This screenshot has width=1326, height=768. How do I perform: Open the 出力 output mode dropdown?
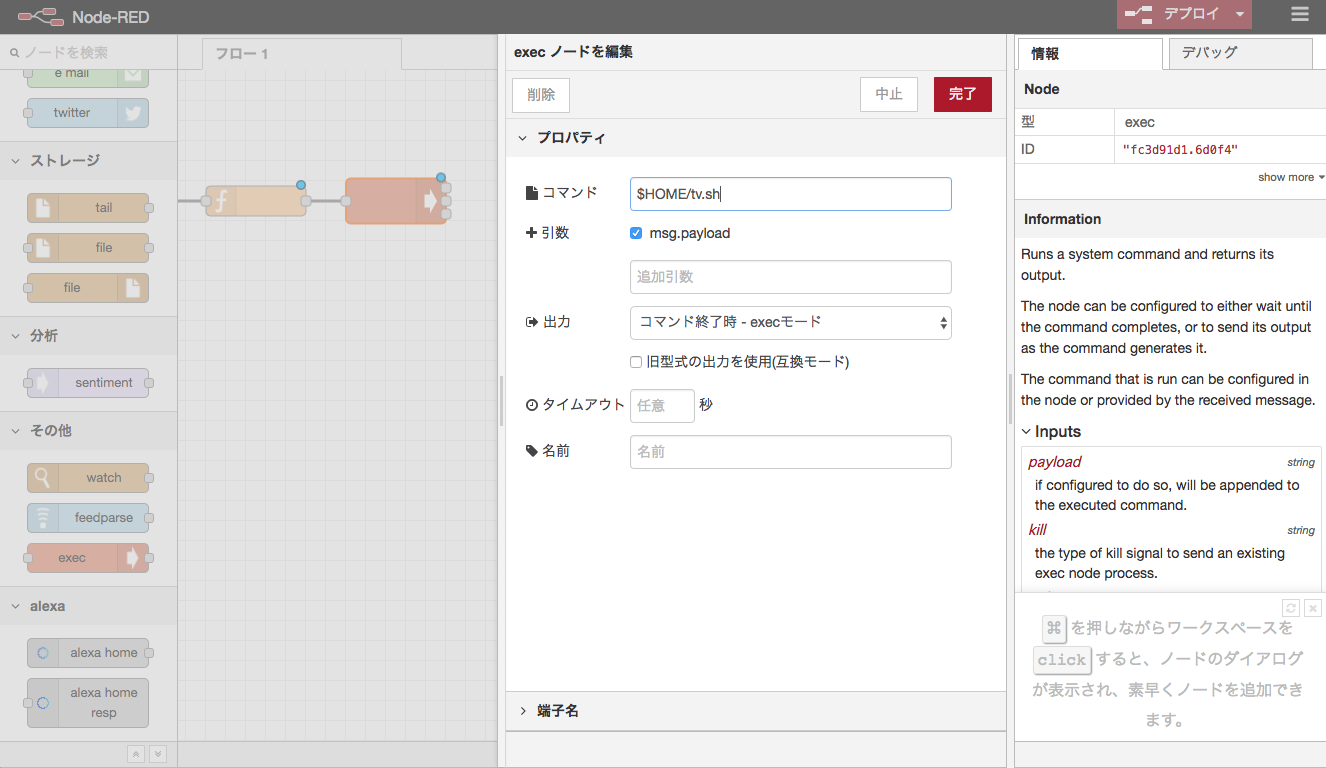(790, 322)
